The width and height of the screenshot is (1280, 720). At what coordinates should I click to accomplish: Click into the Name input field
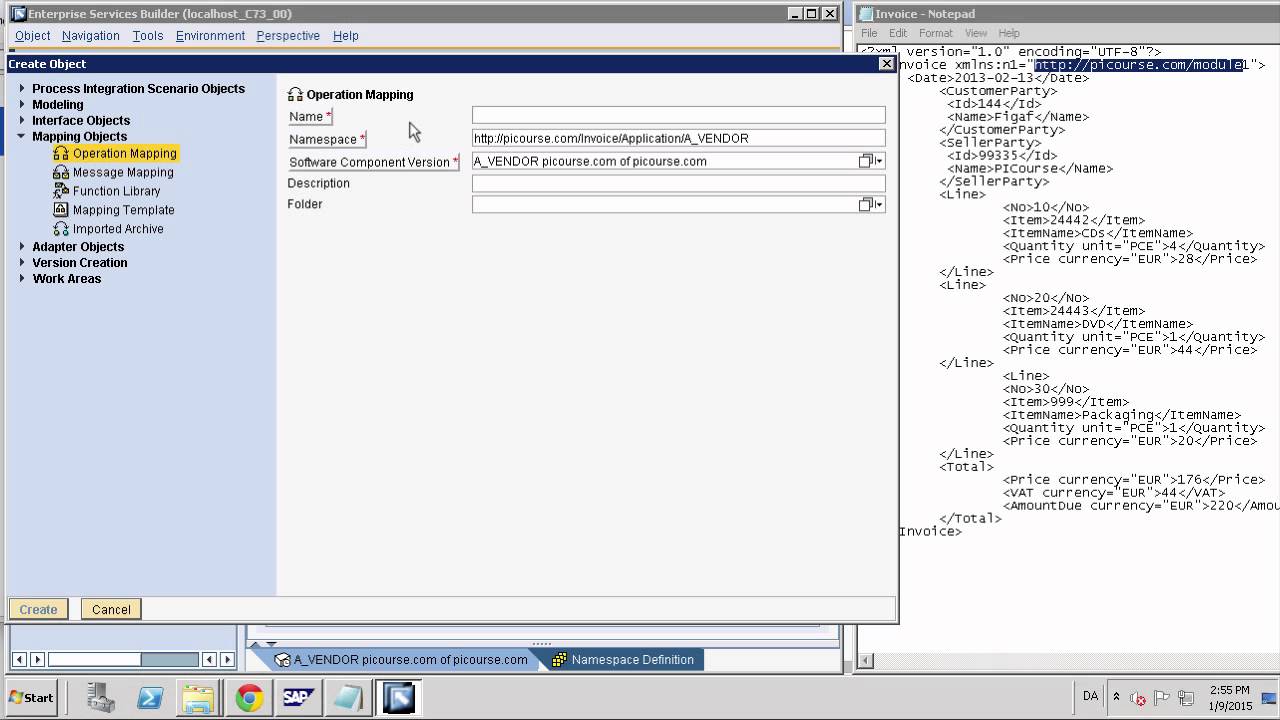pos(678,115)
